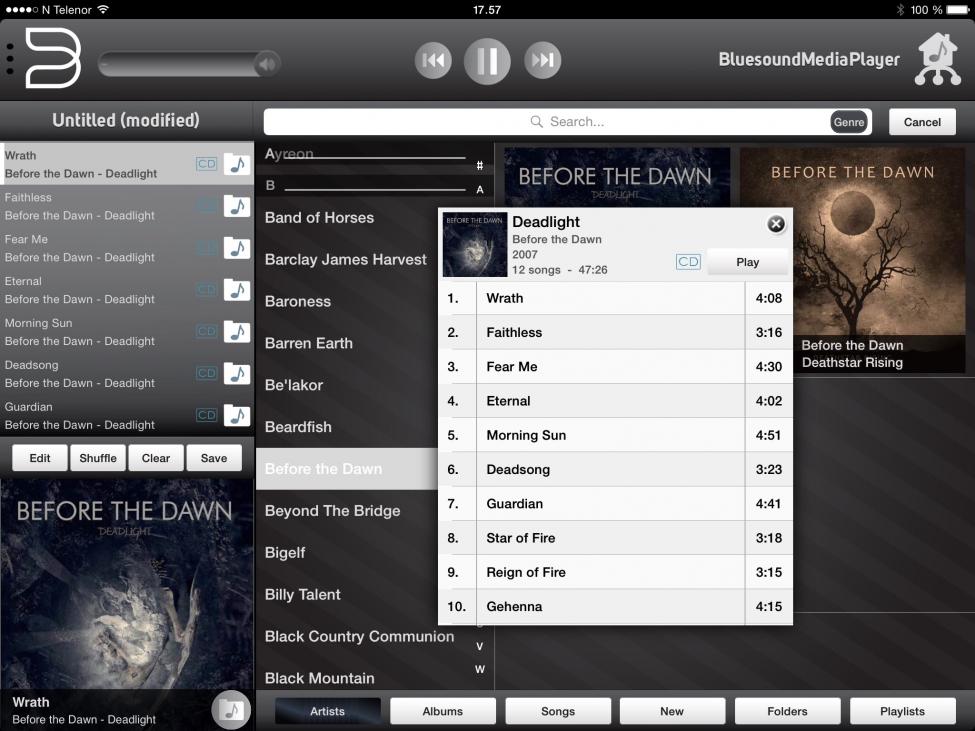Viewport: 975px width, 731px height.
Task: Tap the music note icon for Guardian
Action: pos(237,416)
